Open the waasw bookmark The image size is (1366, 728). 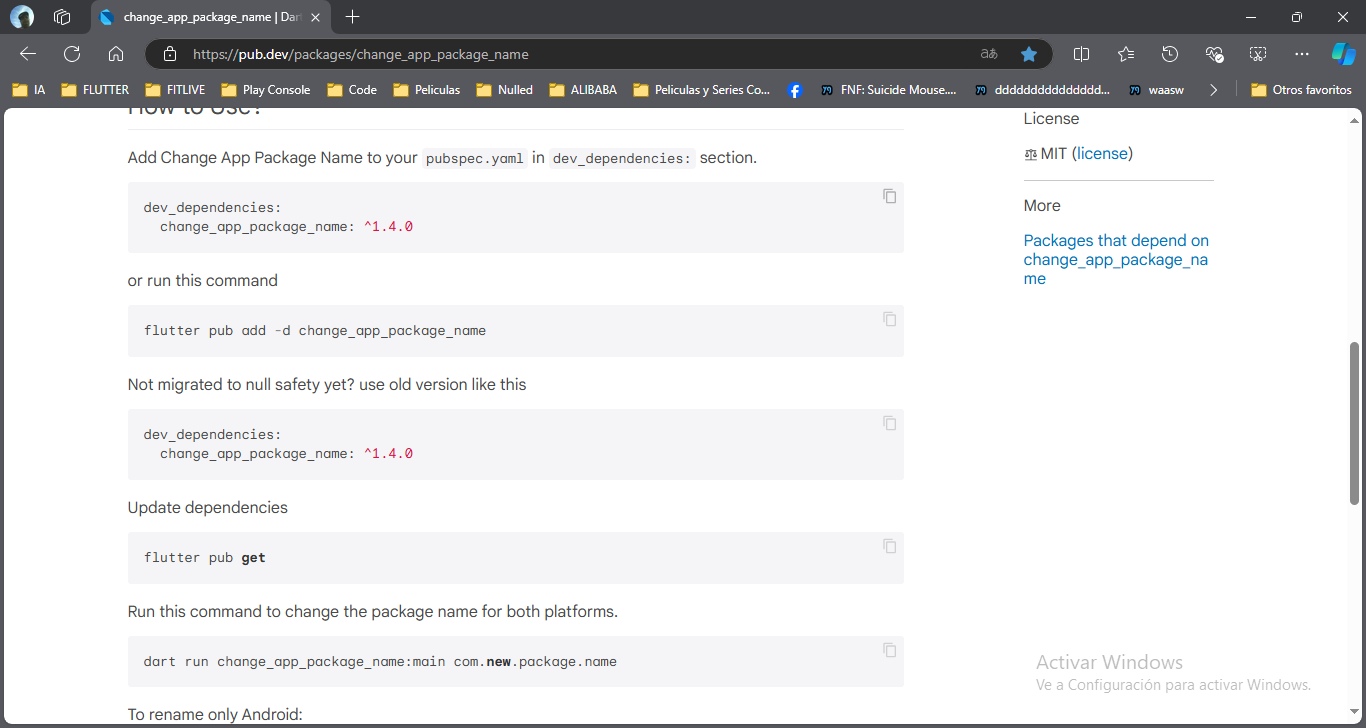point(1157,90)
